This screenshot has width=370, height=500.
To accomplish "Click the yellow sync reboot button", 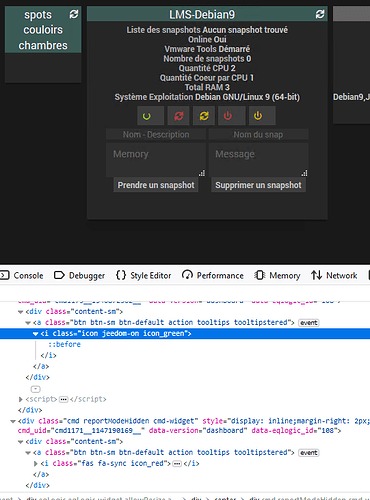I will [x=204, y=116].
